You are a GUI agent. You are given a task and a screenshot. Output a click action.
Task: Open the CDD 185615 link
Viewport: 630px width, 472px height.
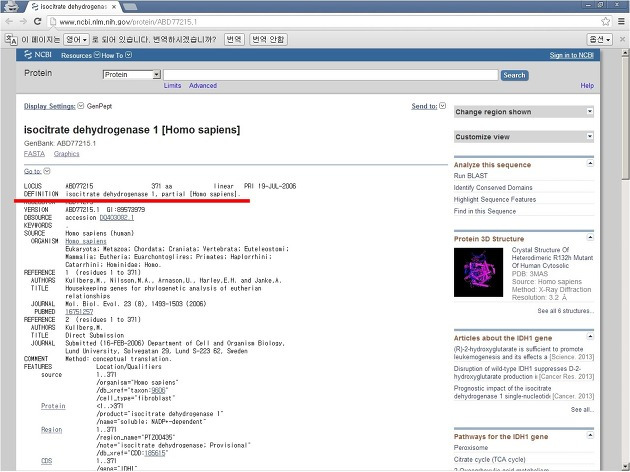tap(155, 453)
